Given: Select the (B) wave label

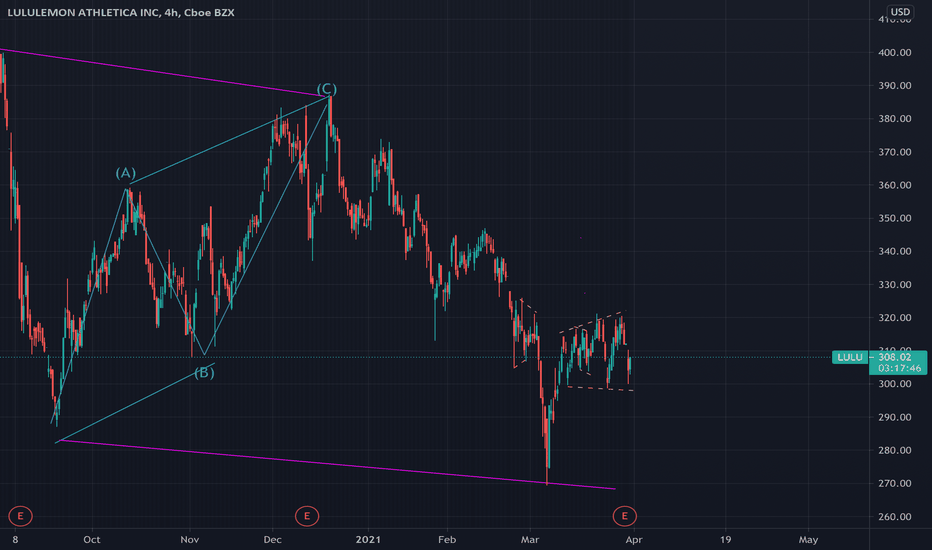Looking at the screenshot, I should point(204,373).
